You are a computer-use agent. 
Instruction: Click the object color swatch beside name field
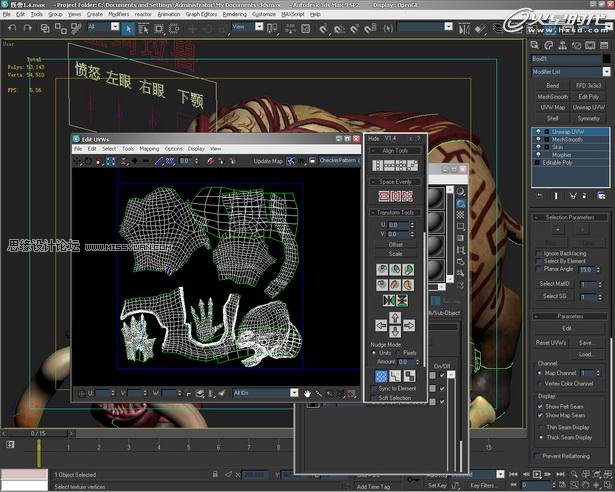[606, 59]
